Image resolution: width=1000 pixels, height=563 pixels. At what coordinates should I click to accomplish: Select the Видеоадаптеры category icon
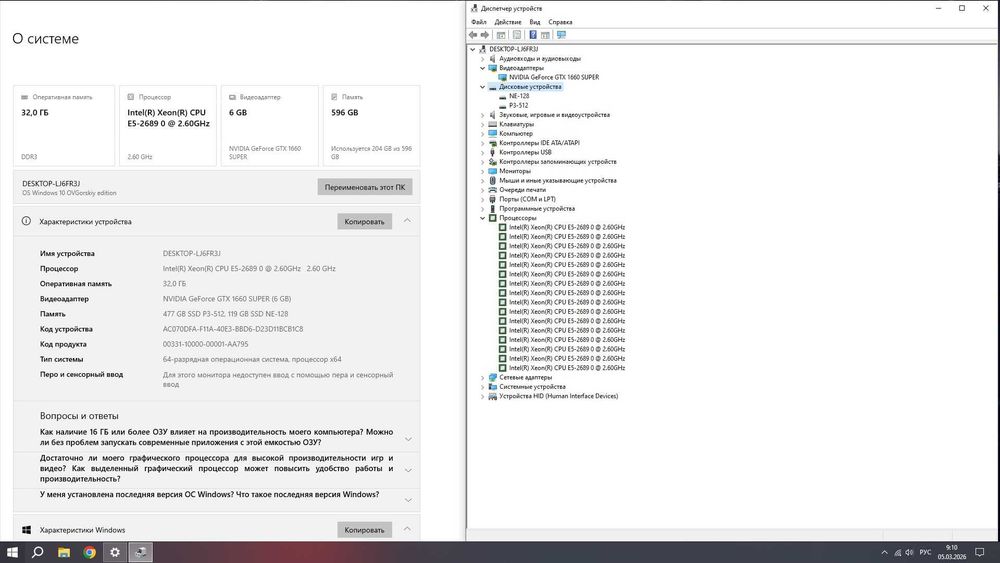click(492, 68)
